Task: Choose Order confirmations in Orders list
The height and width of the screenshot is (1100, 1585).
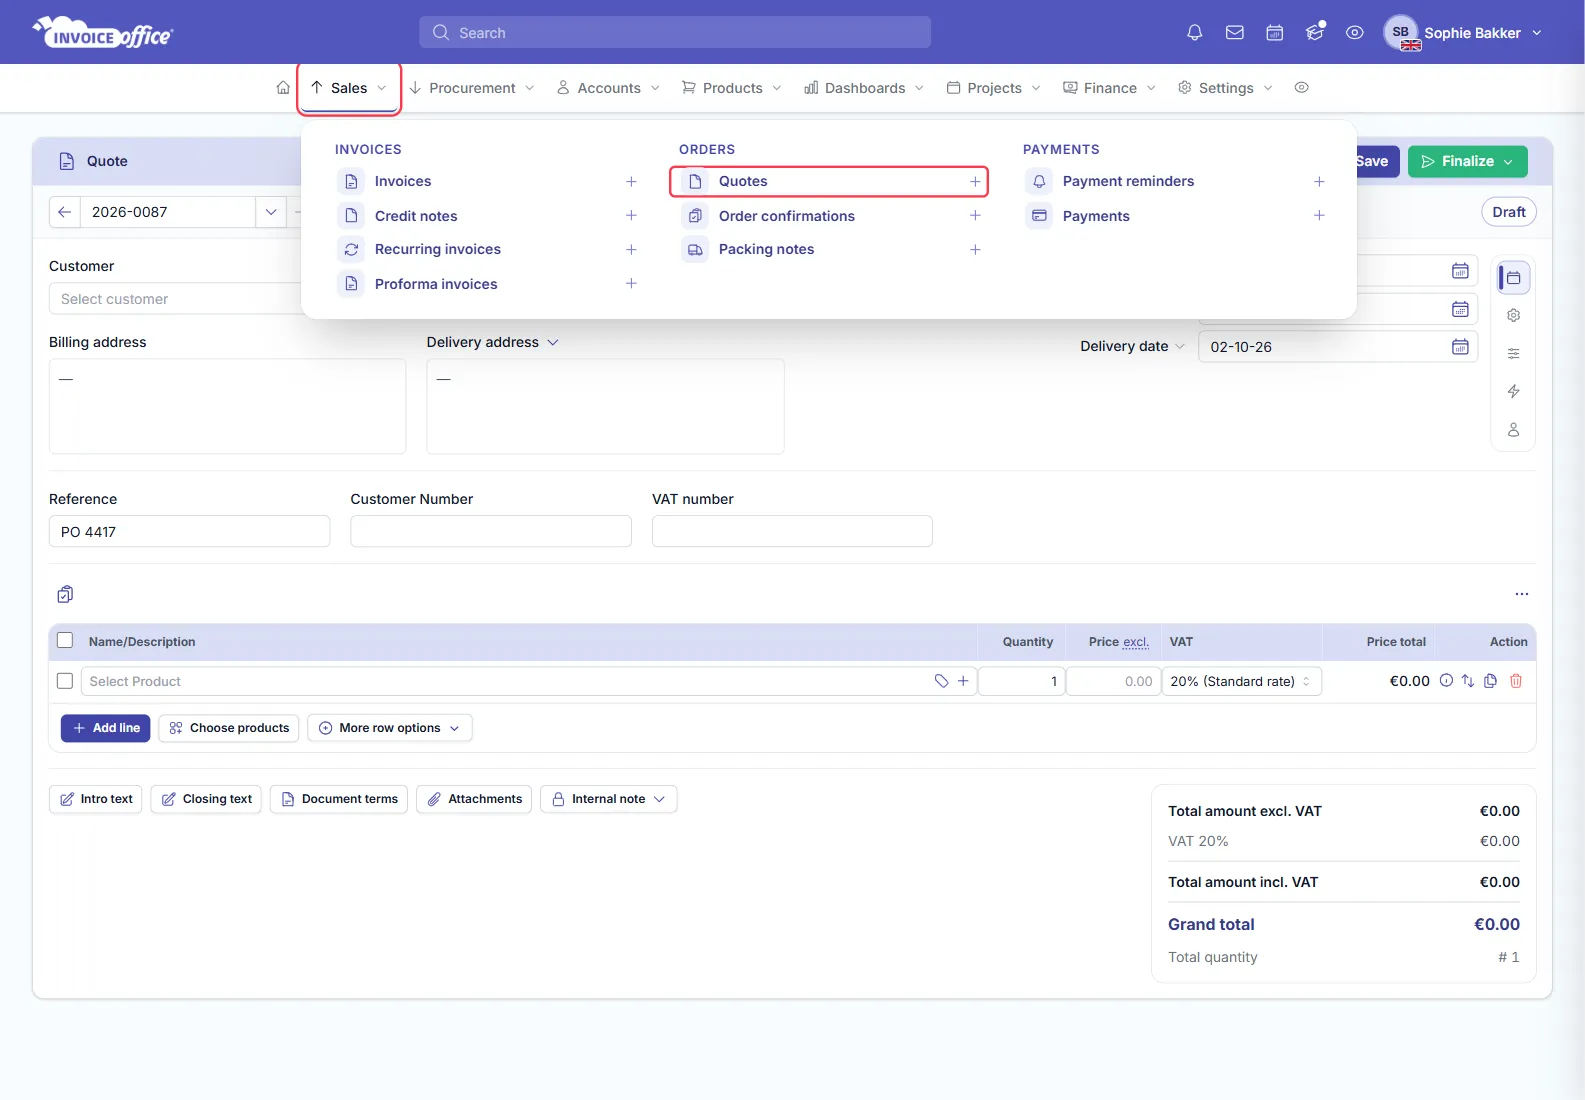Action: click(787, 216)
